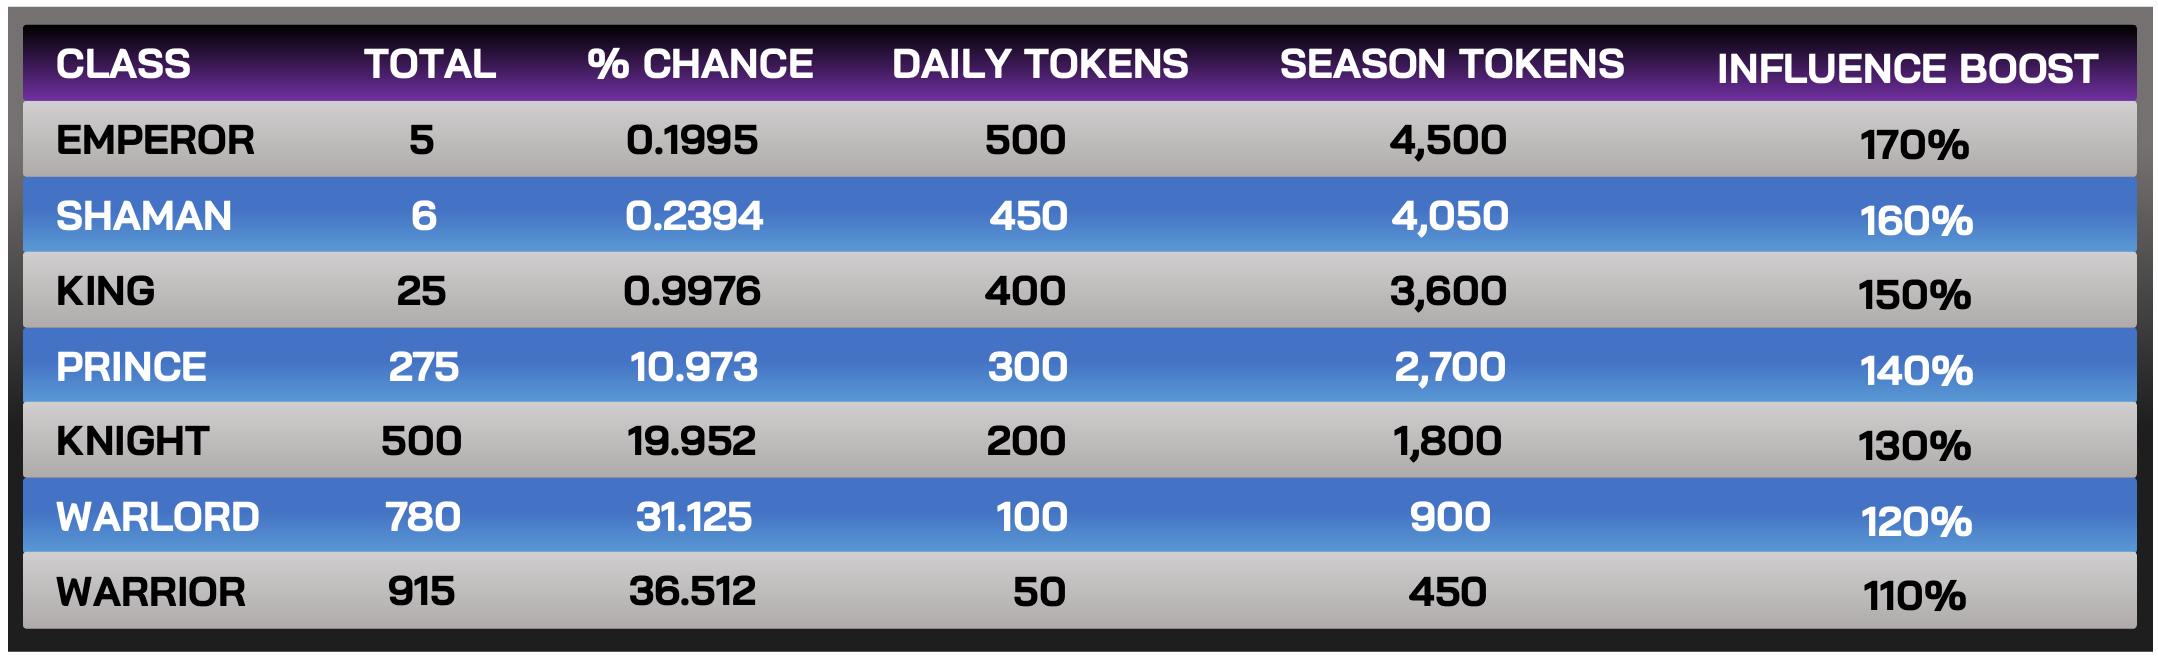Select the 4,050 season tokens cell
Viewport: 2158px width, 660px height.
pos(1450,217)
